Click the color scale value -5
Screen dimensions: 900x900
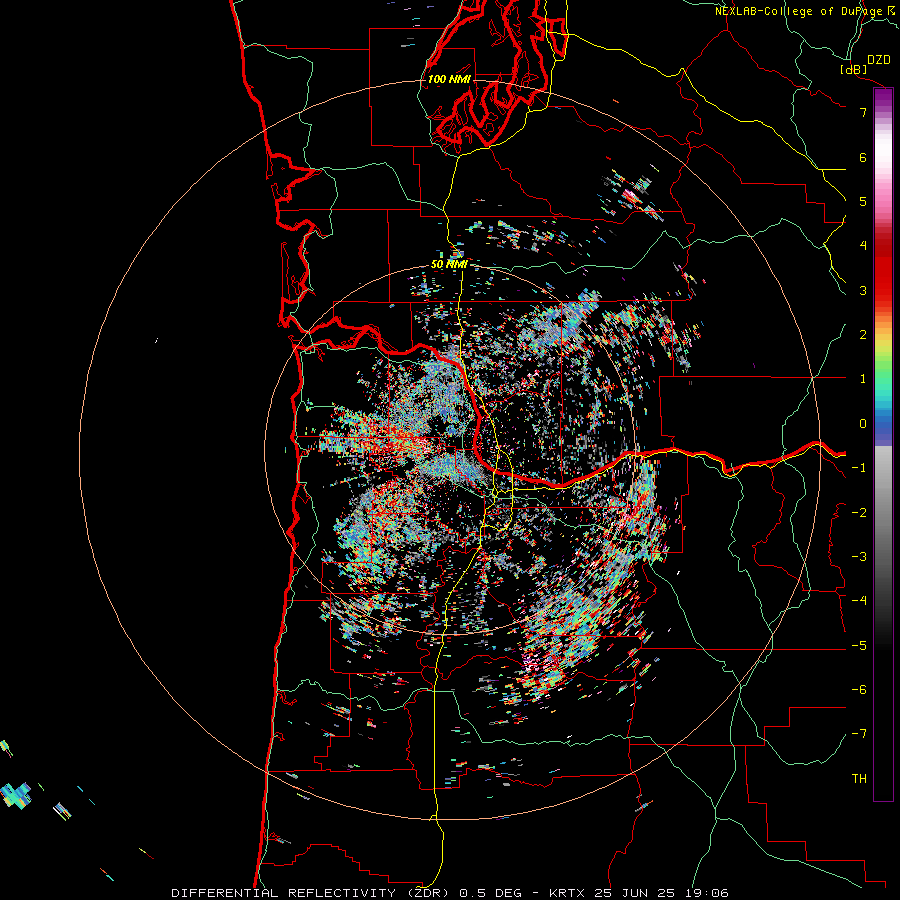[859, 646]
